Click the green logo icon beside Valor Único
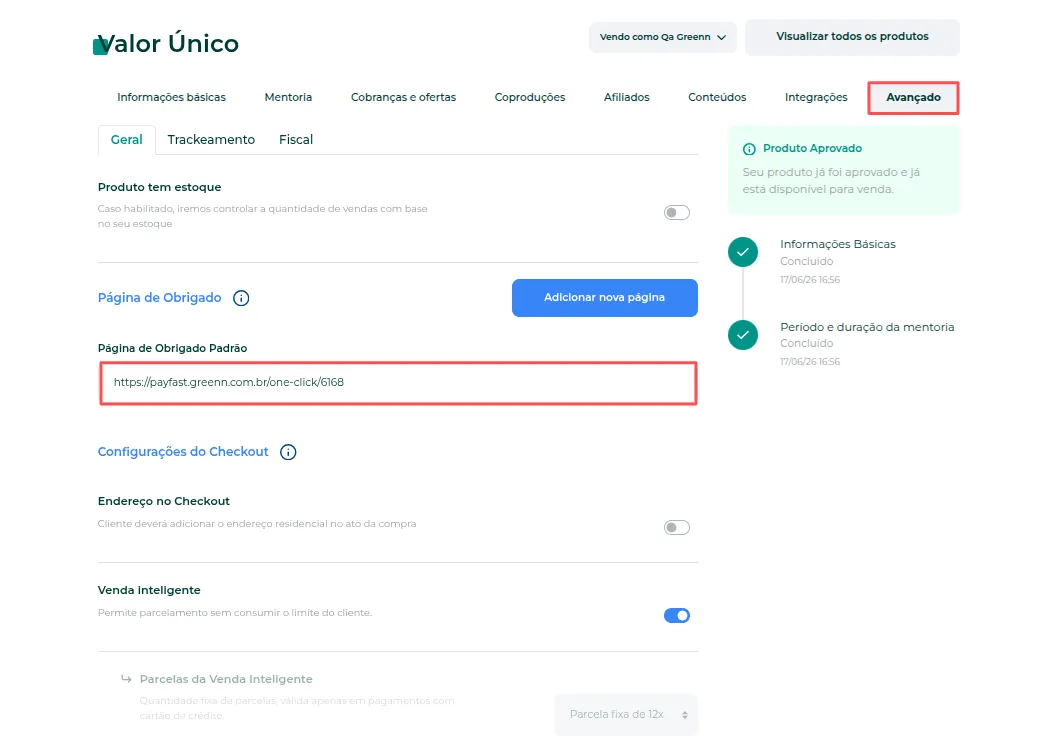1057x755 pixels. coord(100,46)
